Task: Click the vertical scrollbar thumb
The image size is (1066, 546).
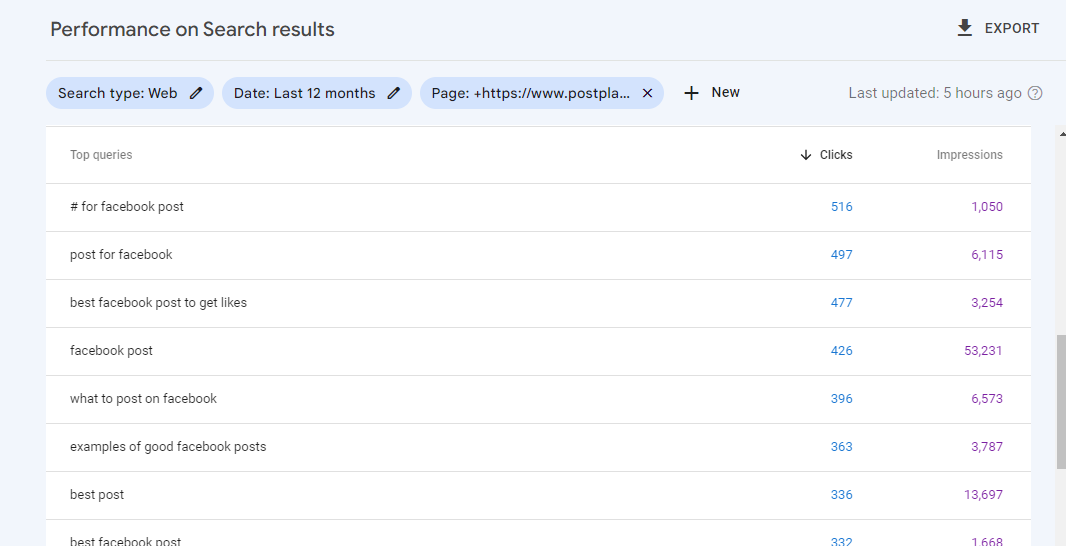Action: (1061, 402)
